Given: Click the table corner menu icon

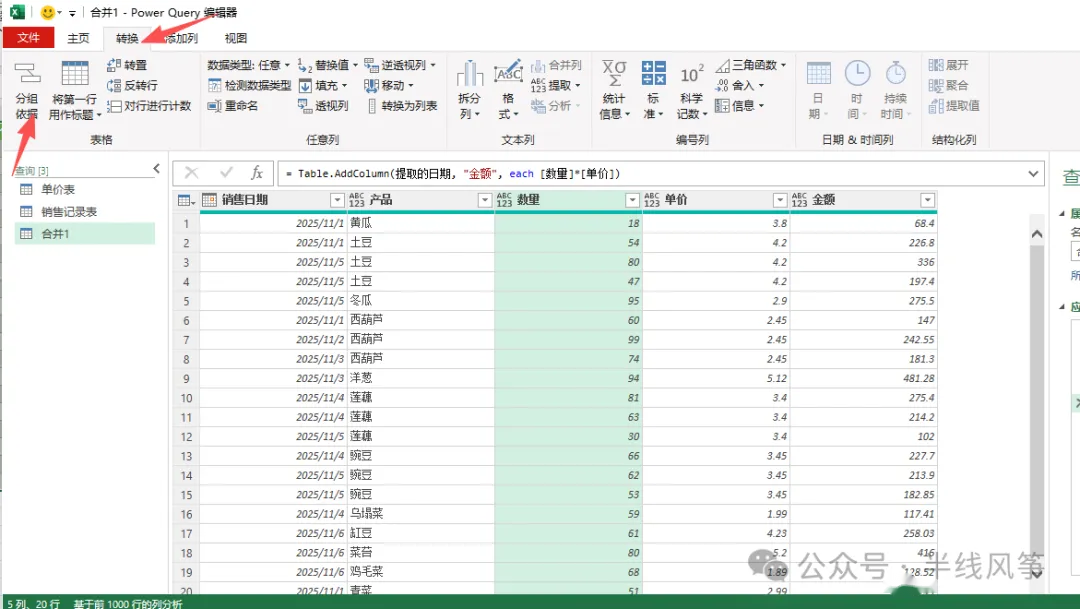Looking at the screenshot, I should pos(186,200).
